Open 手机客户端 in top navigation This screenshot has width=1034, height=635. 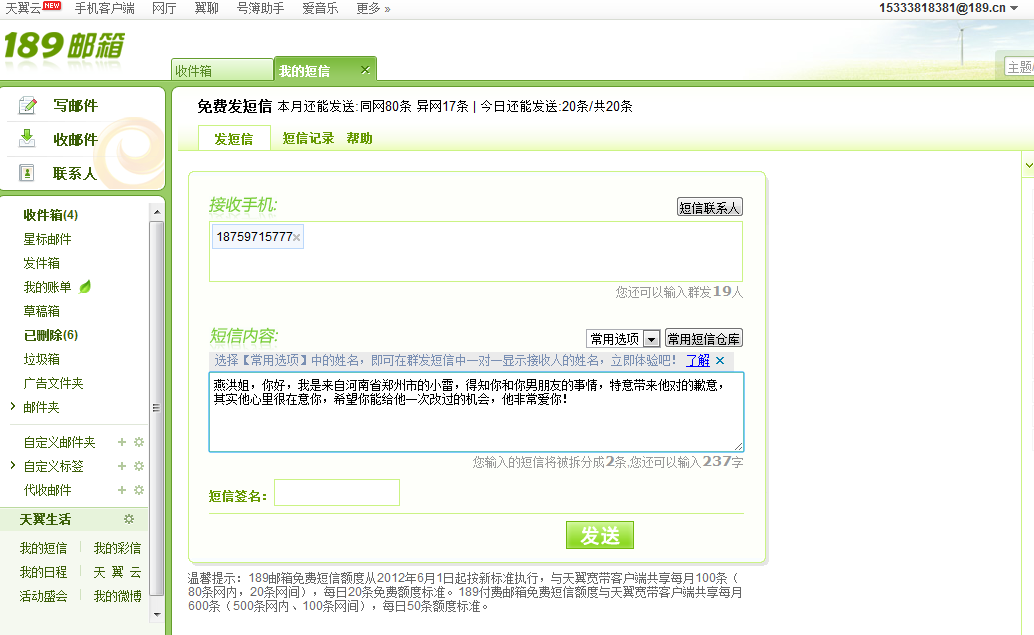pos(104,9)
